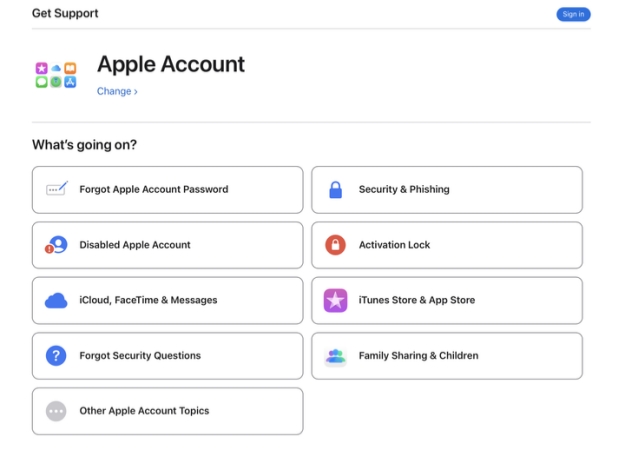Click the What's going on? heading
The width and height of the screenshot is (625, 450).
pos(84,145)
